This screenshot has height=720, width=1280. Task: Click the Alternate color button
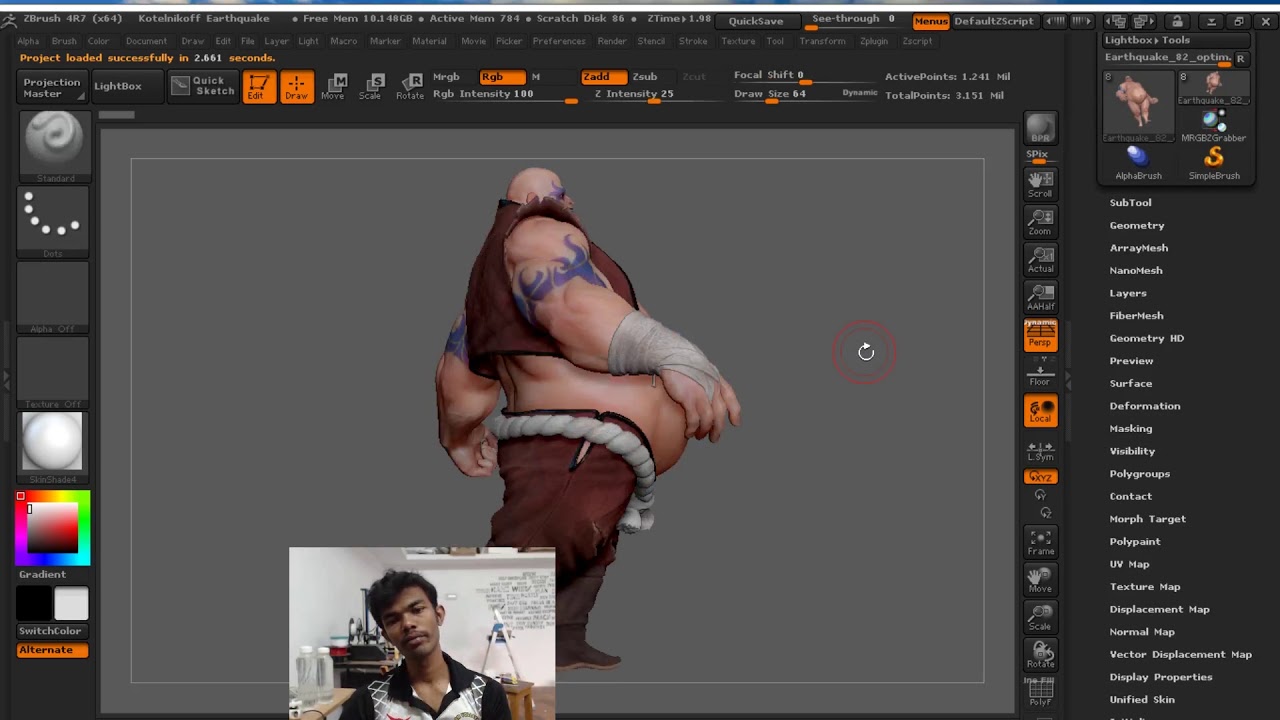pyautogui.click(x=52, y=650)
